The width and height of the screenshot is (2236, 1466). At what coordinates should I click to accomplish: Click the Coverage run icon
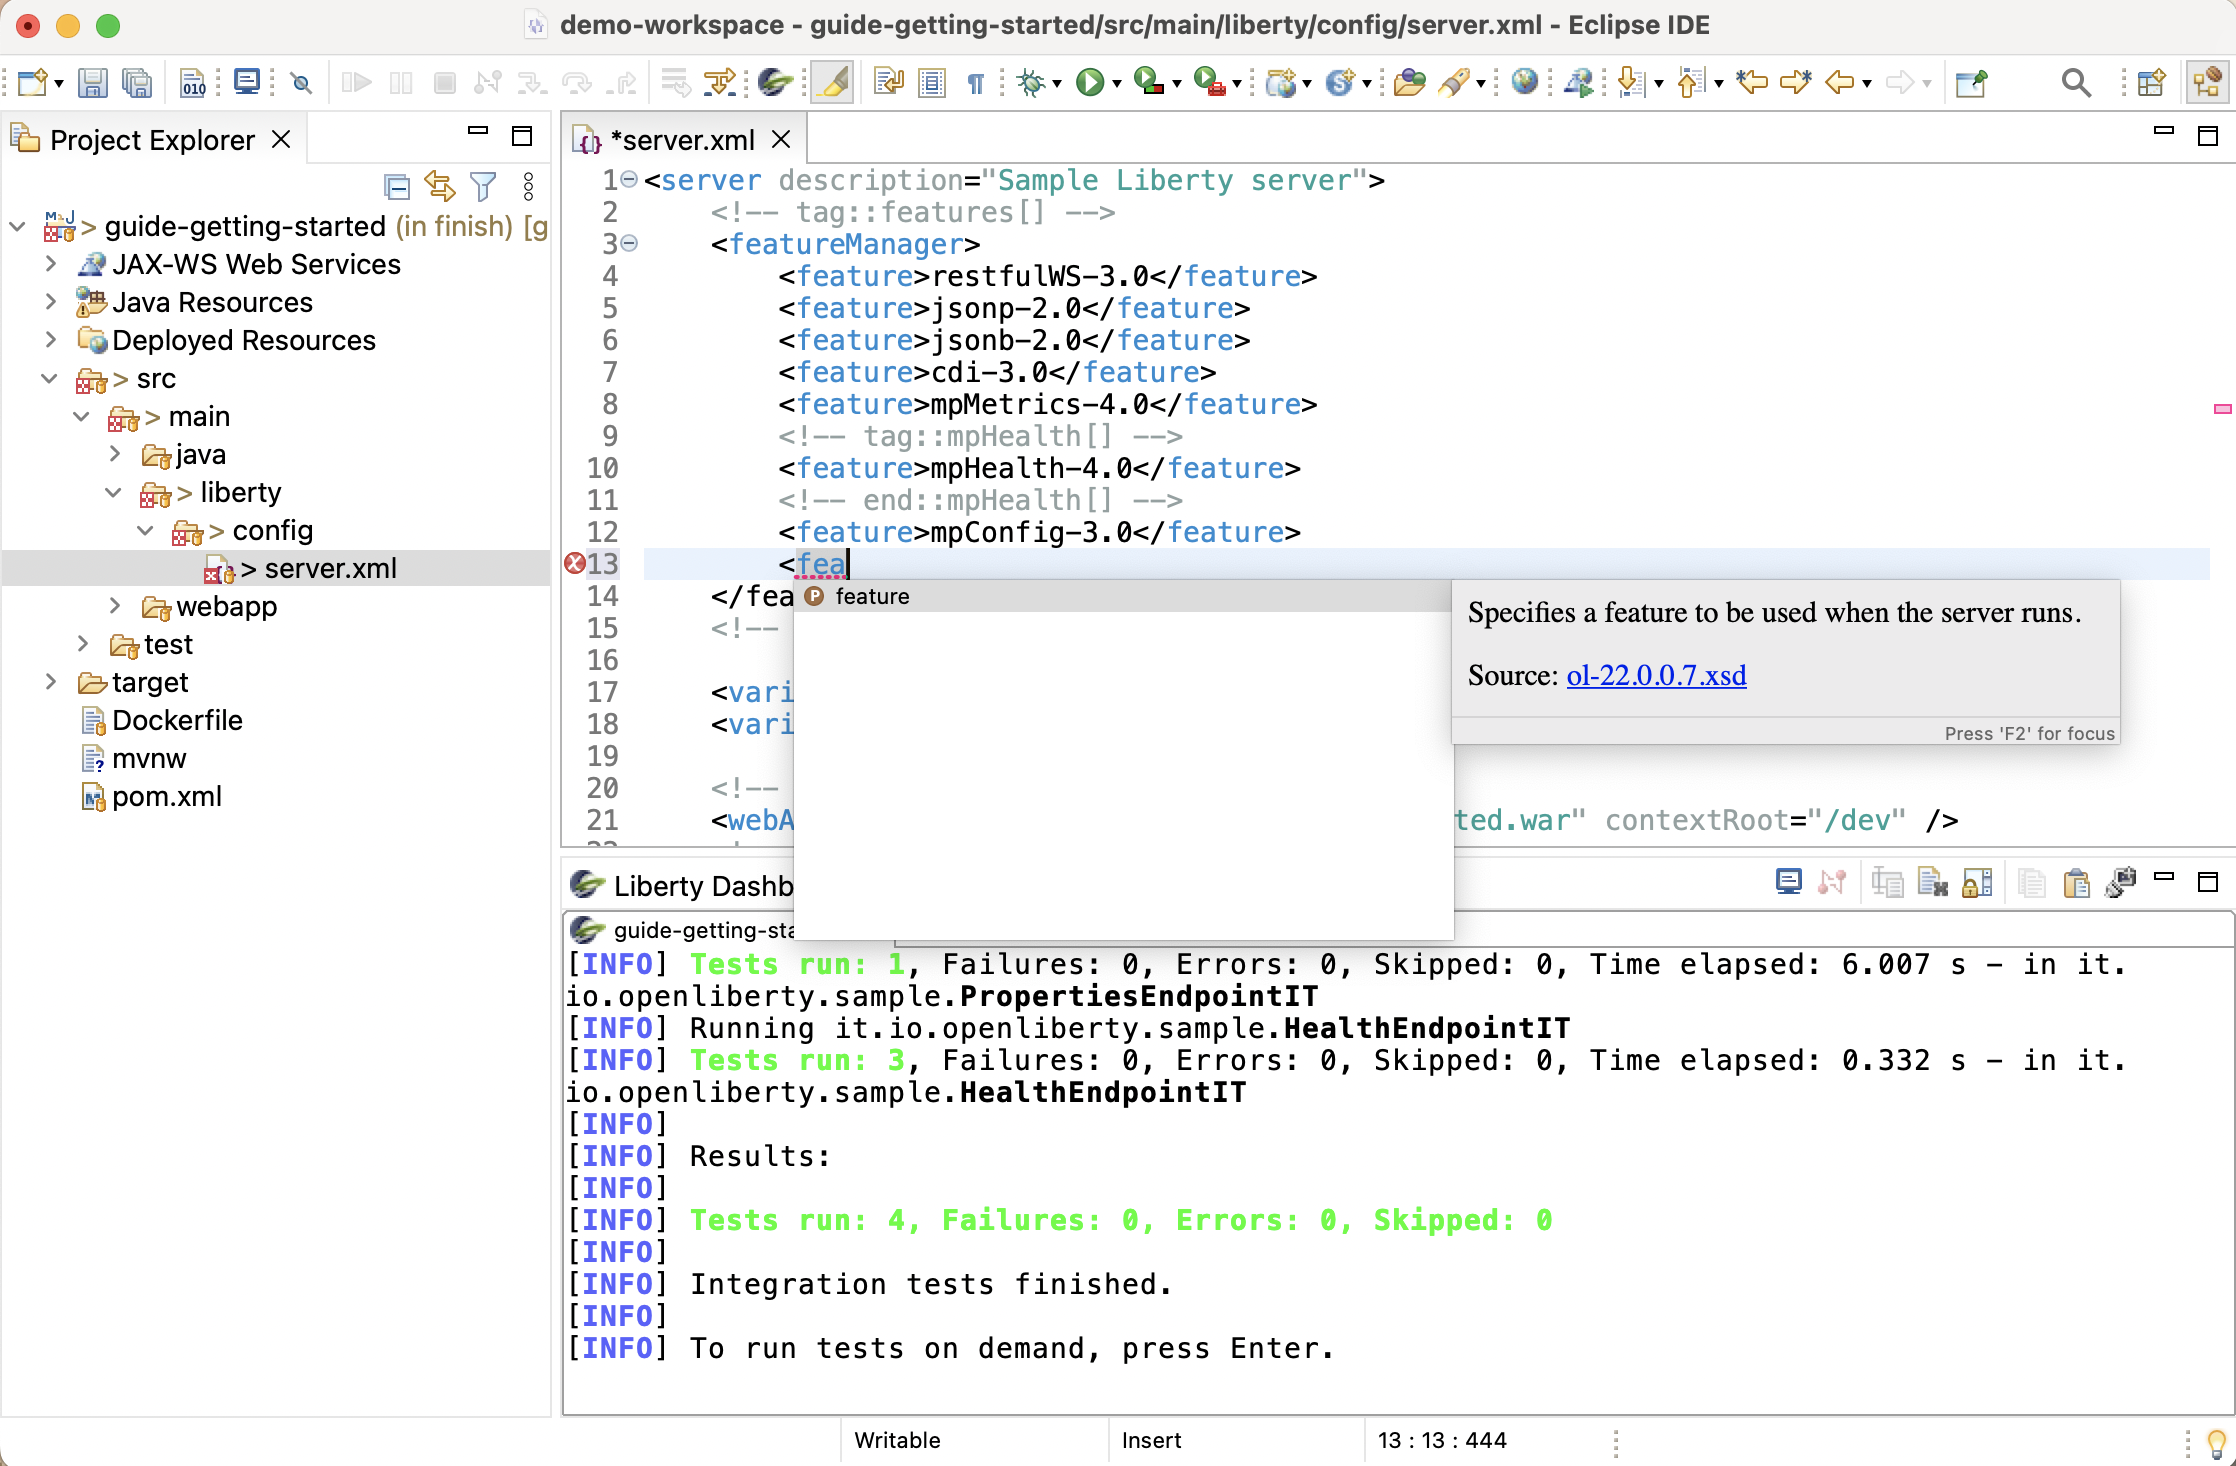pyautogui.click(x=1149, y=82)
